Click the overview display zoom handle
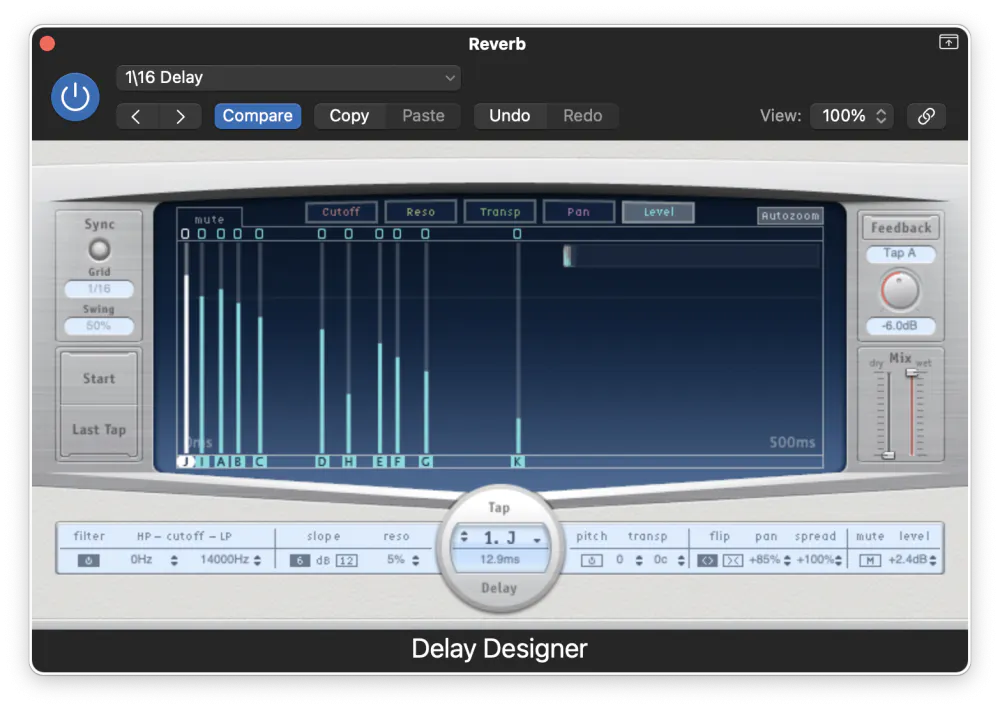This screenshot has width=1000, height=710. click(x=568, y=256)
